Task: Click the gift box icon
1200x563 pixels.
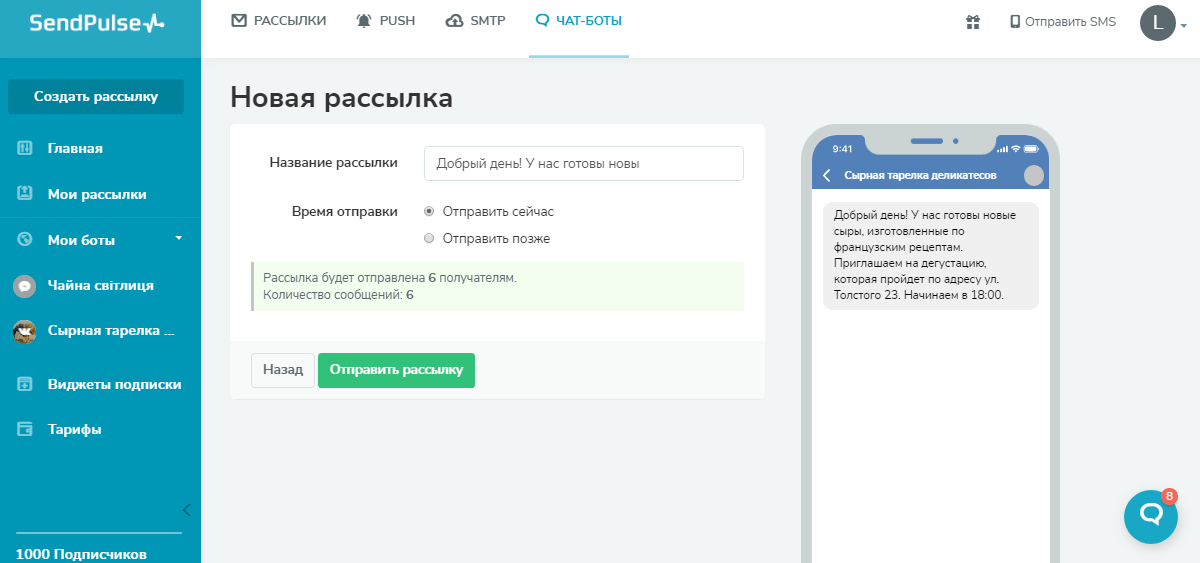Action: tap(972, 22)
